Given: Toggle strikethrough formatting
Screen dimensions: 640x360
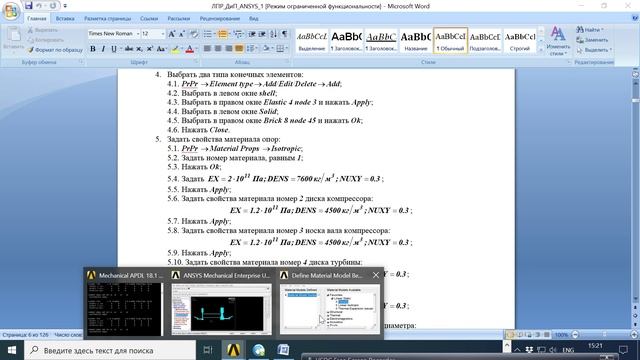Looking at the screenshot, I should tap(129, 49).
